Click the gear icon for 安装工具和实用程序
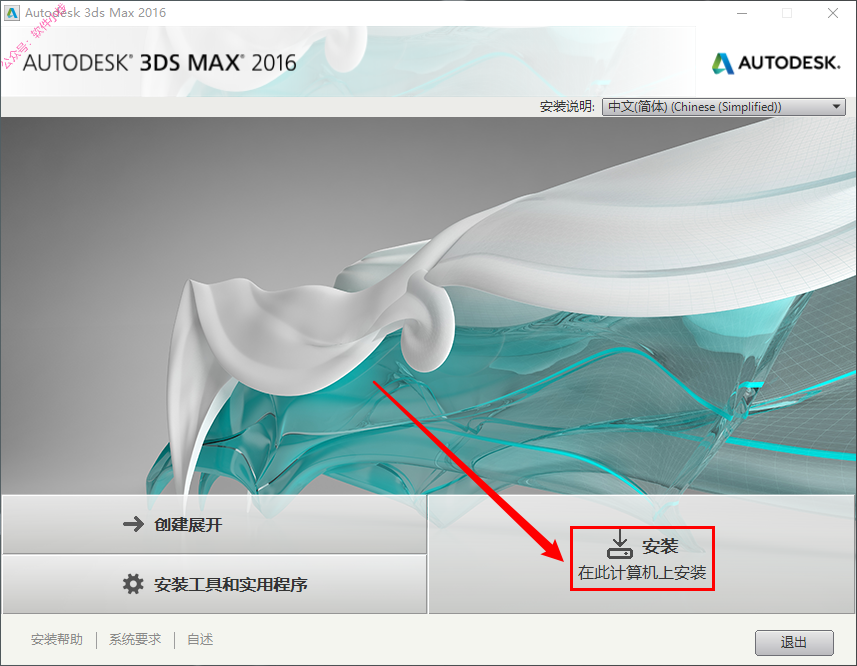Viewport: 857px width, 666px height. tap(133, 584)
